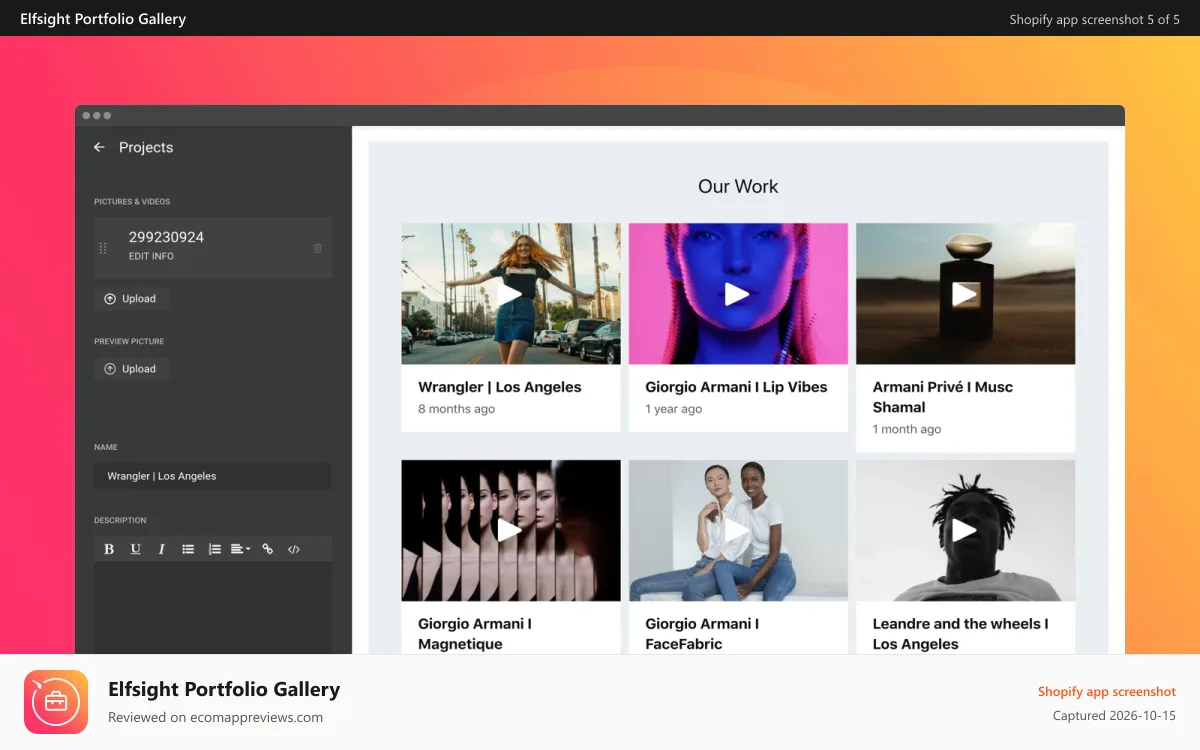Go back using the Projects arrow

pos(99,147)
